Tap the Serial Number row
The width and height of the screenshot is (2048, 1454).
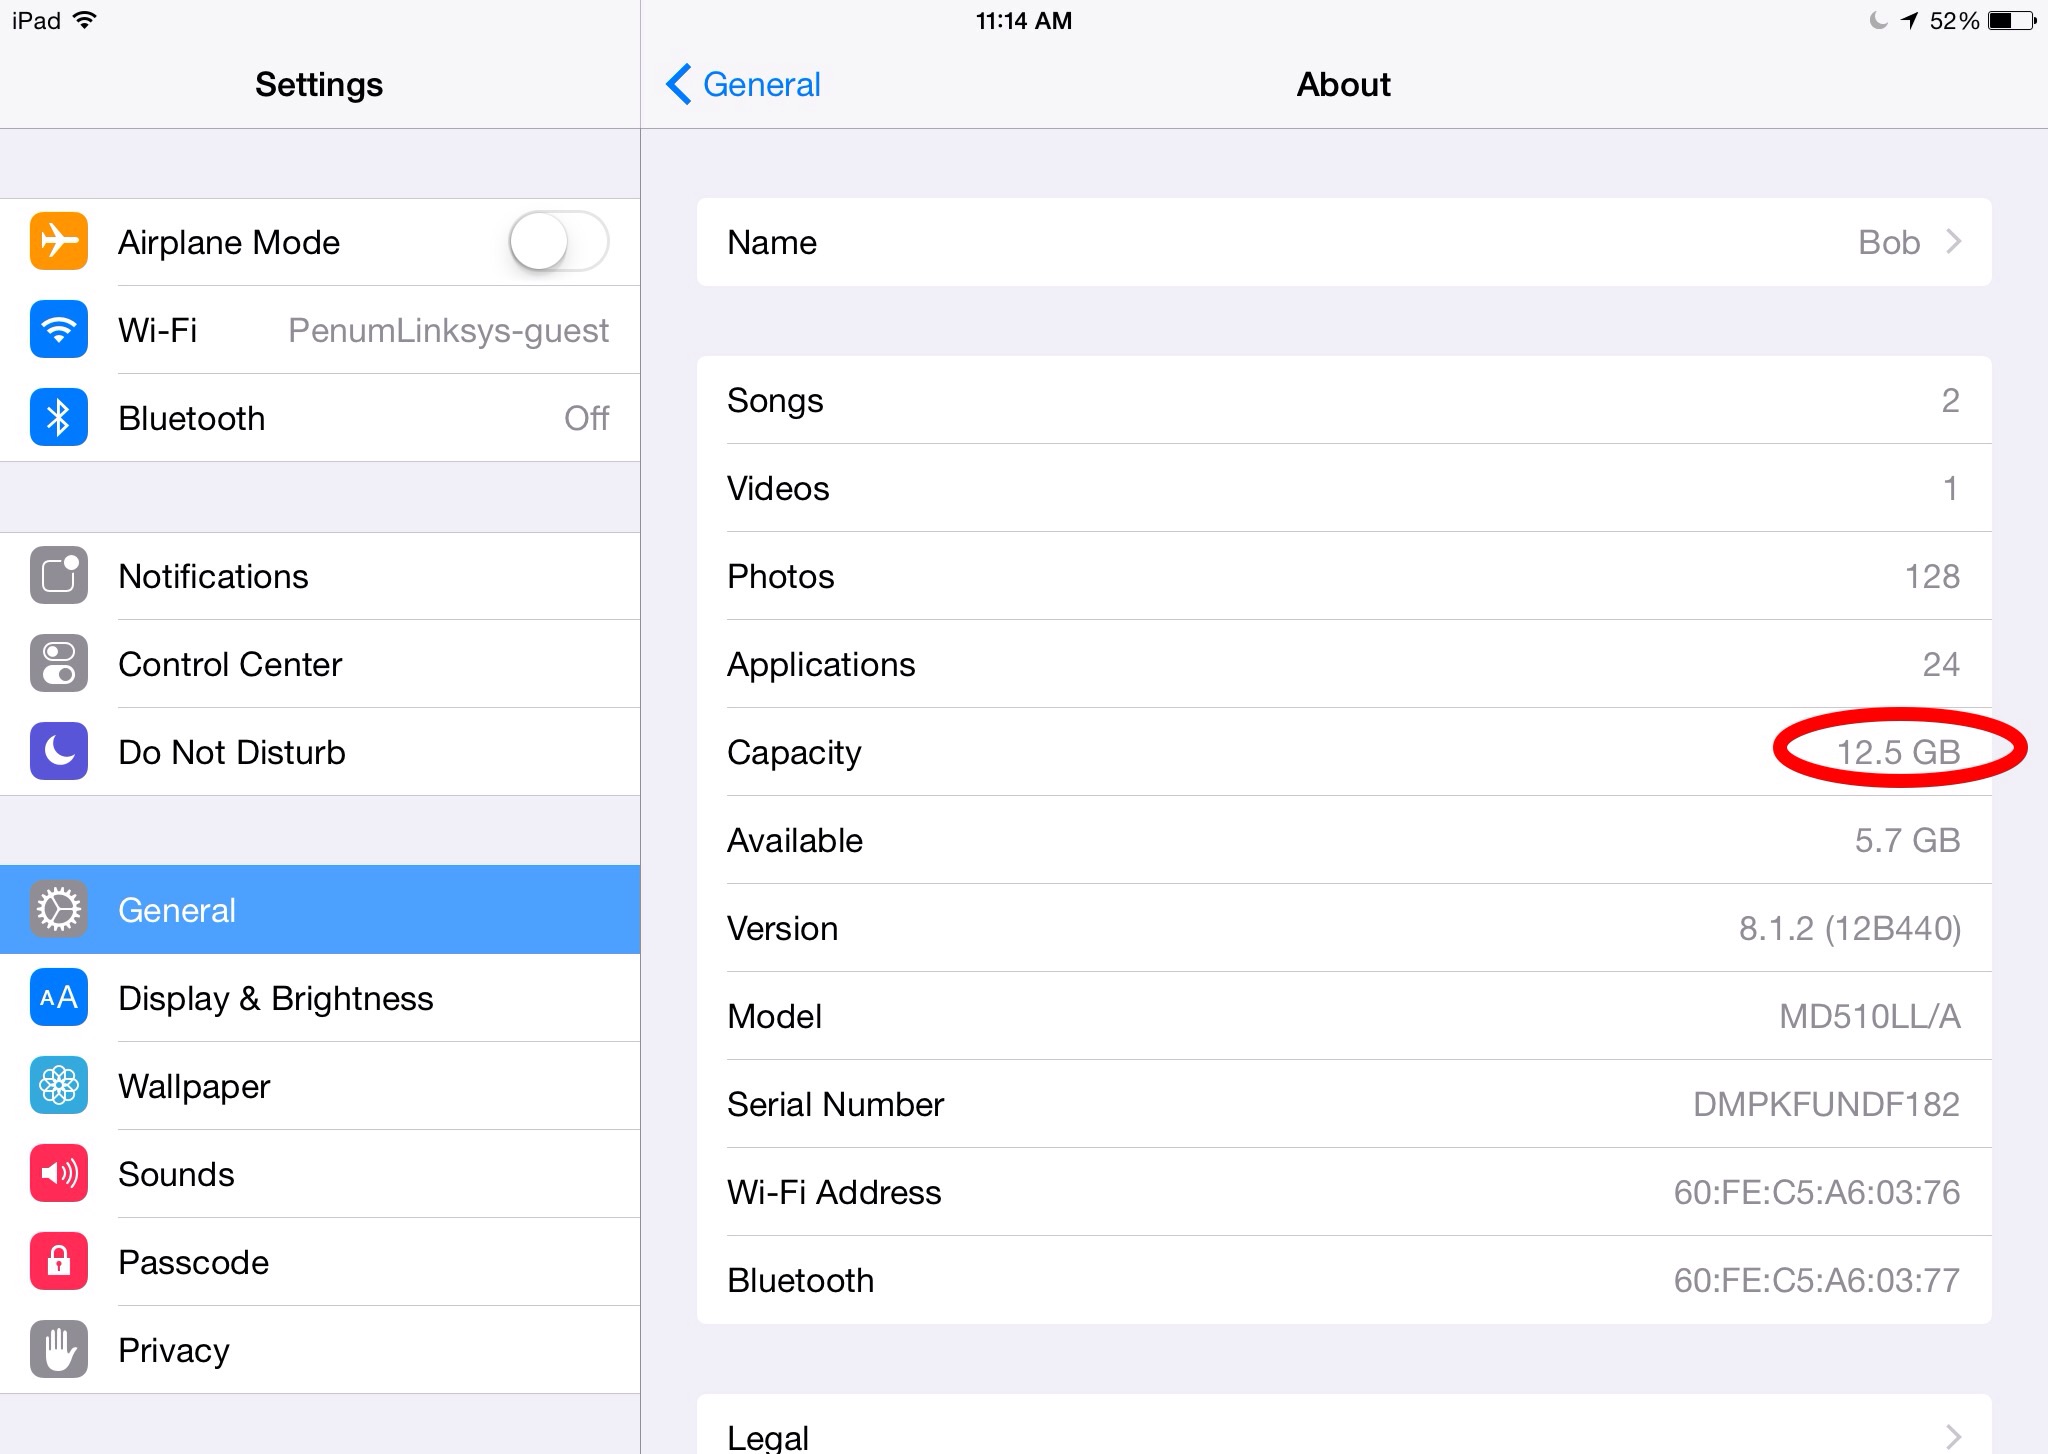[x=1343, y=1104]
